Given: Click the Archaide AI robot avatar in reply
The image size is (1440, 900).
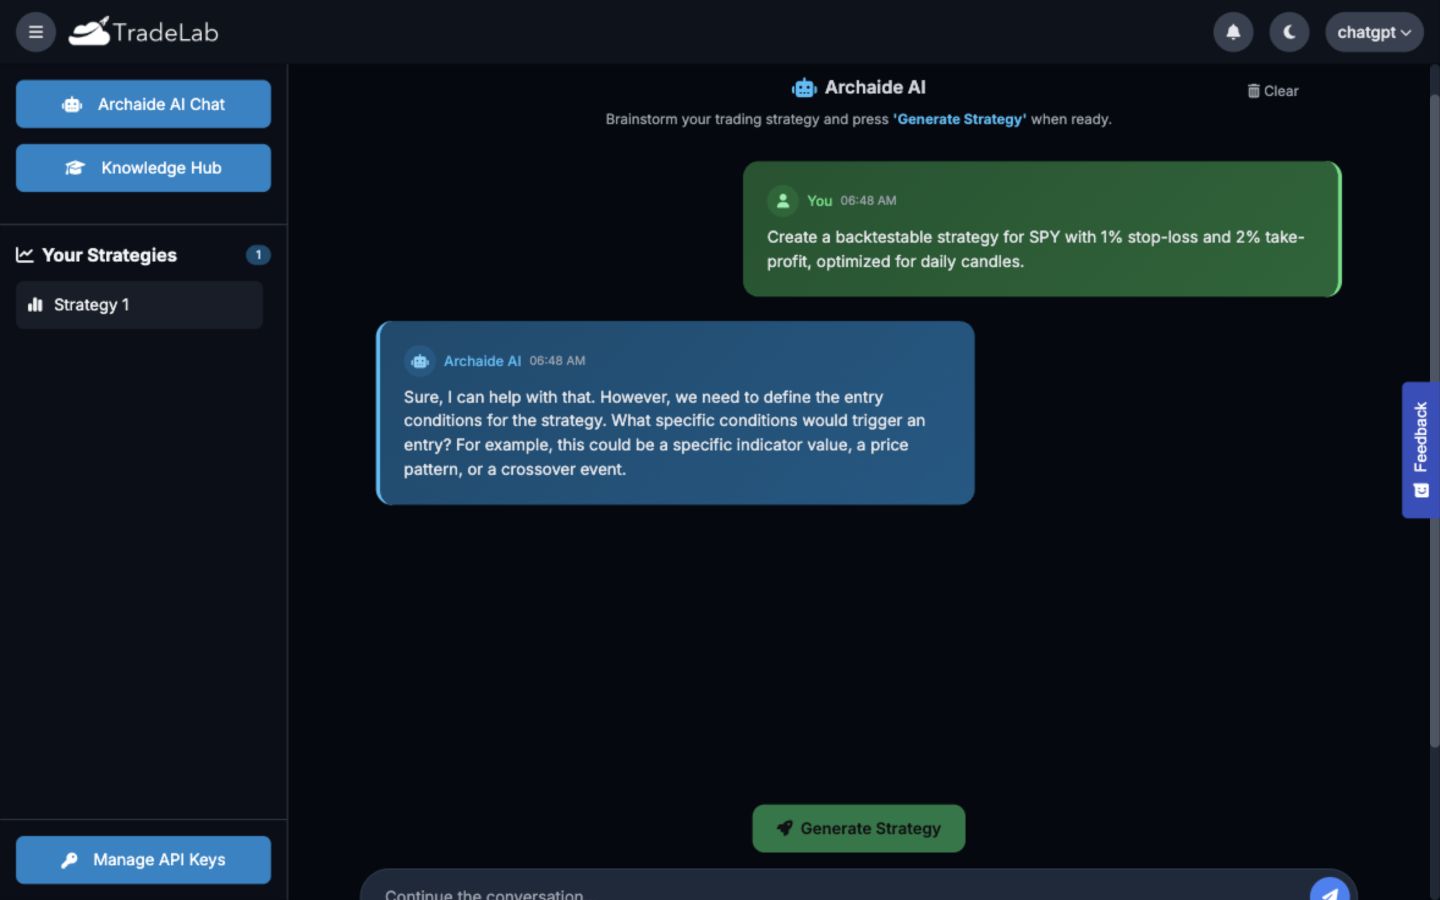Looking at the screenshot, I should [420, 361].
